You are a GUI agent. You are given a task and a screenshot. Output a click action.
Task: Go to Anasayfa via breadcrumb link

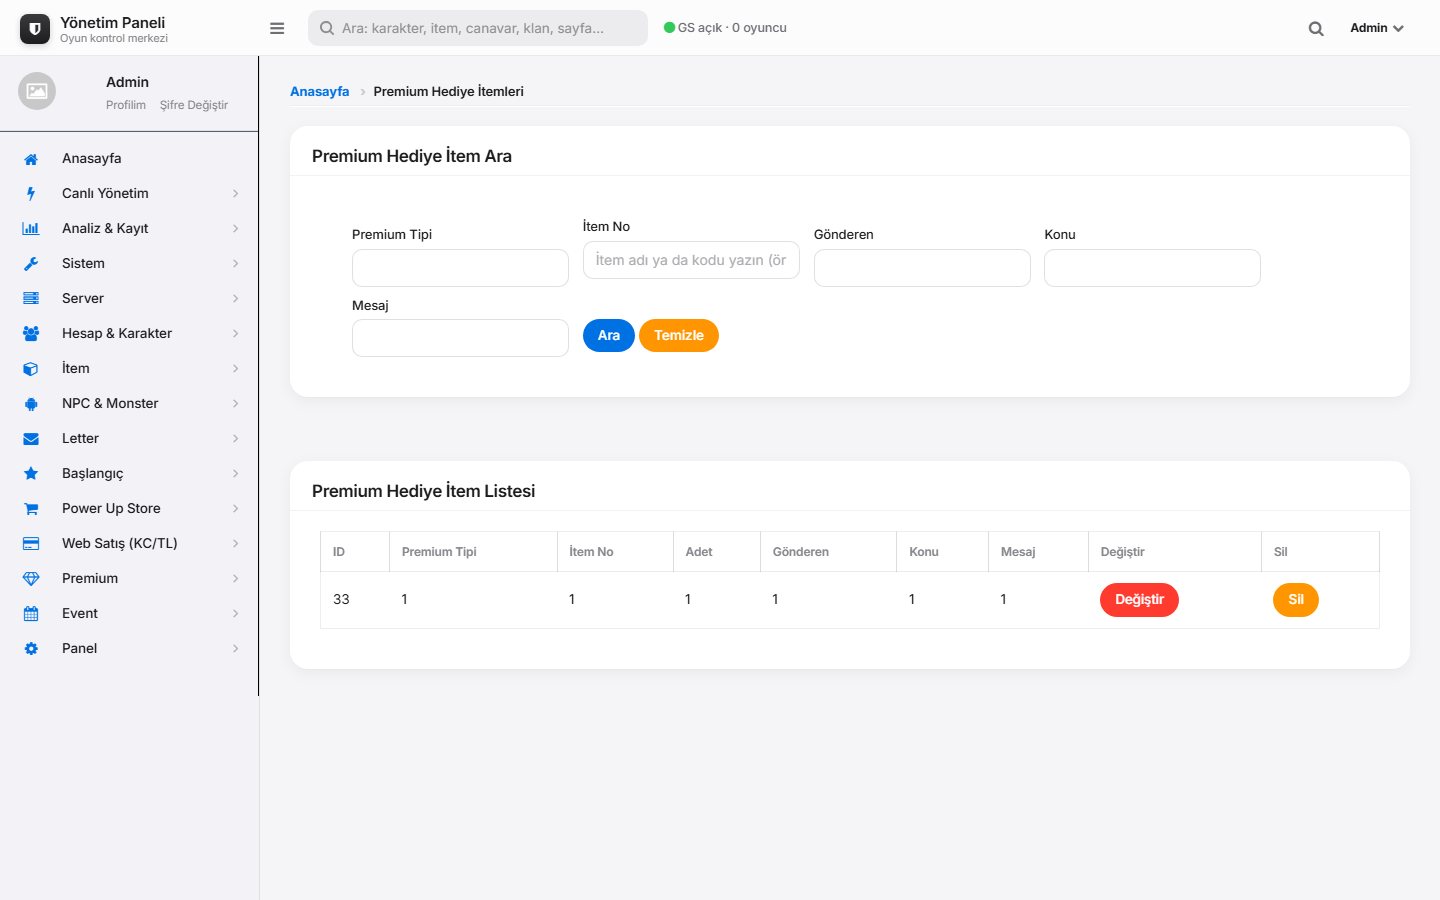[x=320, y=92]
